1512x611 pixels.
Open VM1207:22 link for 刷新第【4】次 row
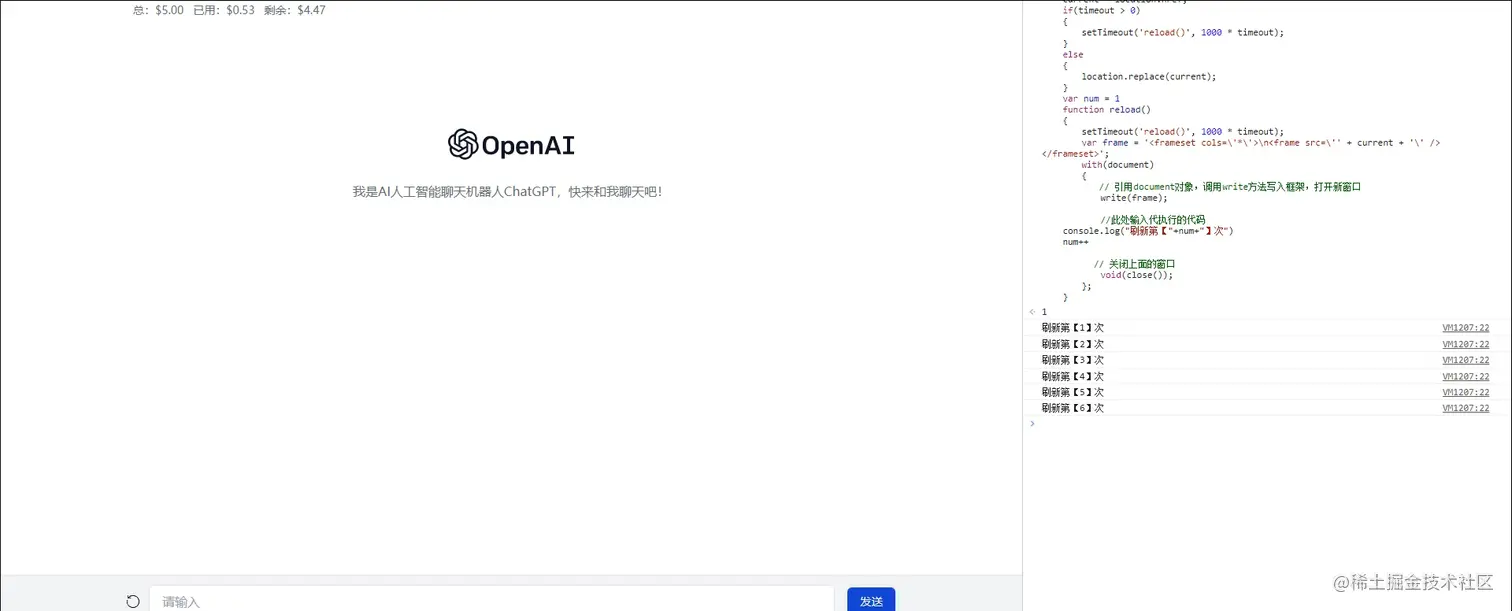[x=1465, y=377]
